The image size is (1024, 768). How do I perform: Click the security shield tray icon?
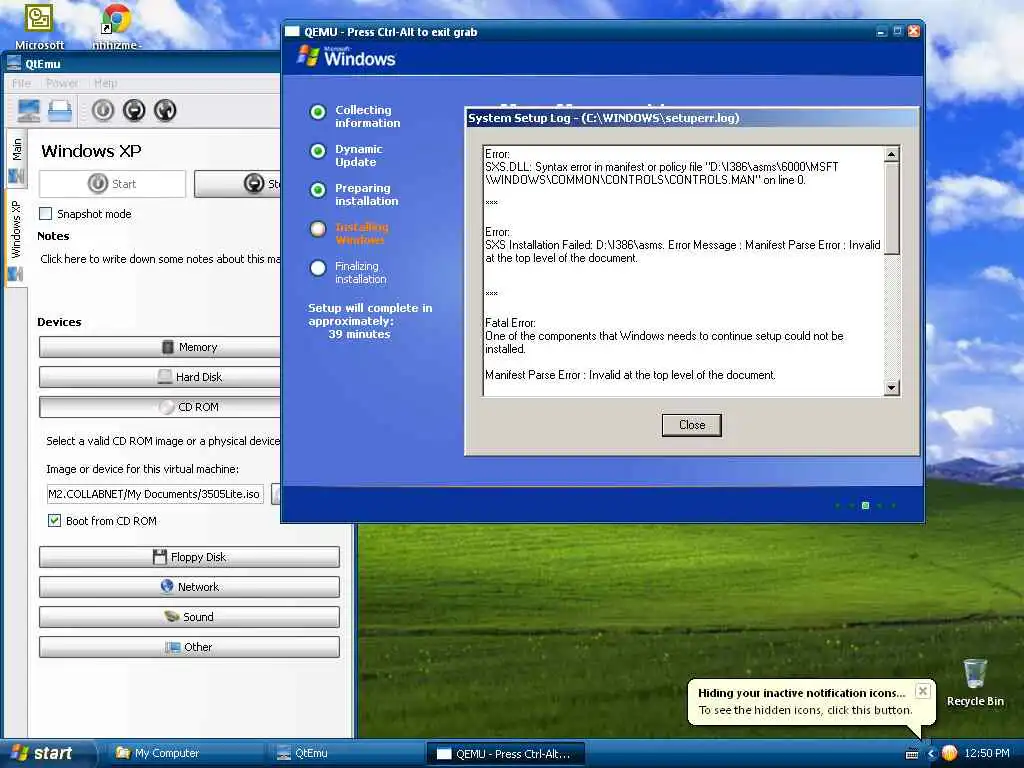tap(949, 754)
